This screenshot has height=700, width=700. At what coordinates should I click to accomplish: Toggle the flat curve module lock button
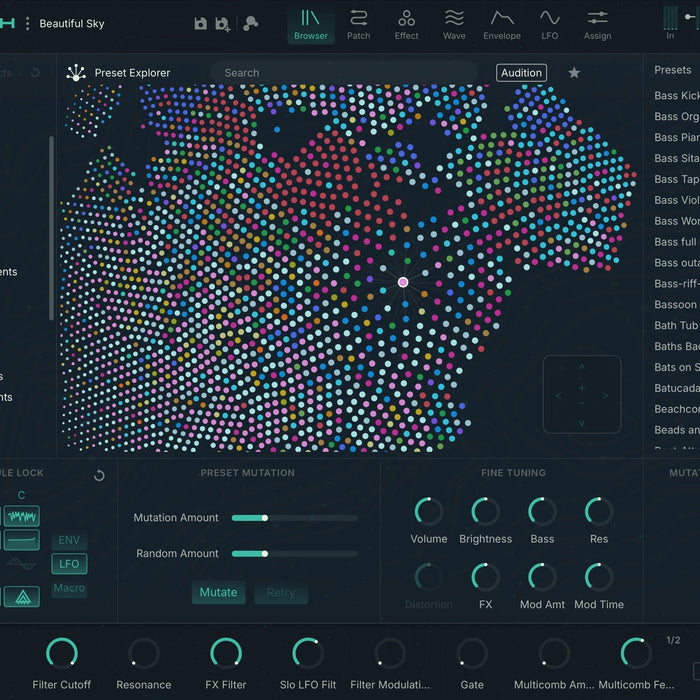22,540
